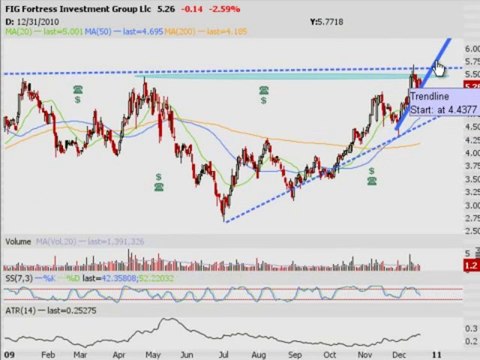Click the earnings phone icon near March
480x360 pixels.
pos(78,90)
